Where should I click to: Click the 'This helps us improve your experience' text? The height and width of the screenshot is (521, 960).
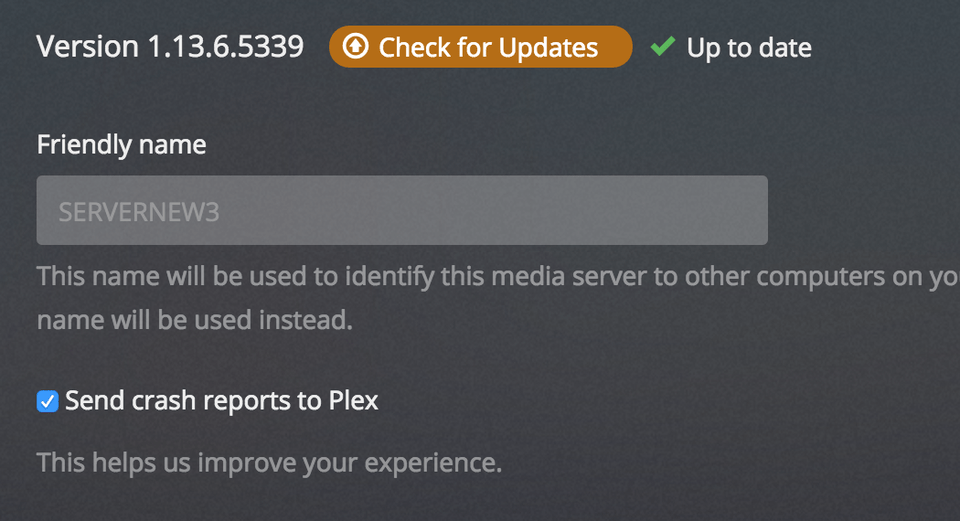point(269,463)
